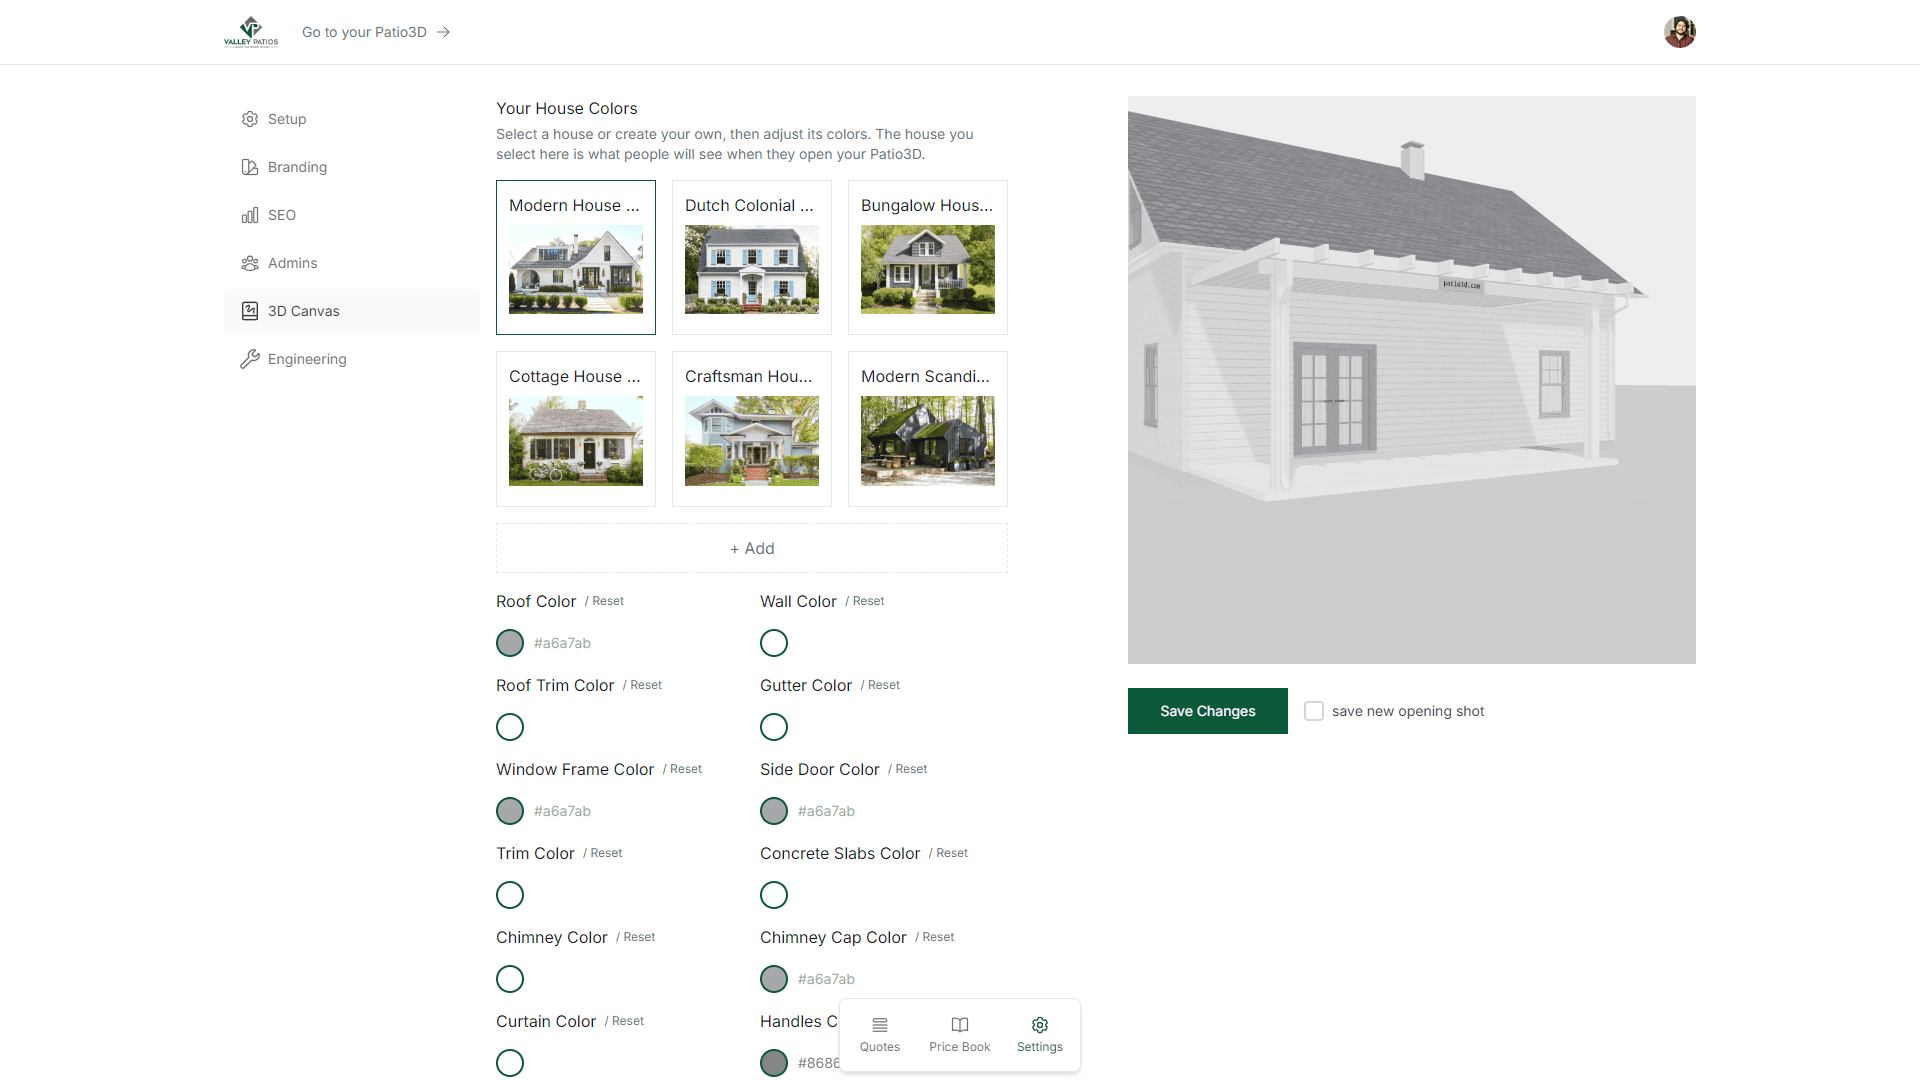
Task: Click Add to create new house
Action: [x=752, y=548]
